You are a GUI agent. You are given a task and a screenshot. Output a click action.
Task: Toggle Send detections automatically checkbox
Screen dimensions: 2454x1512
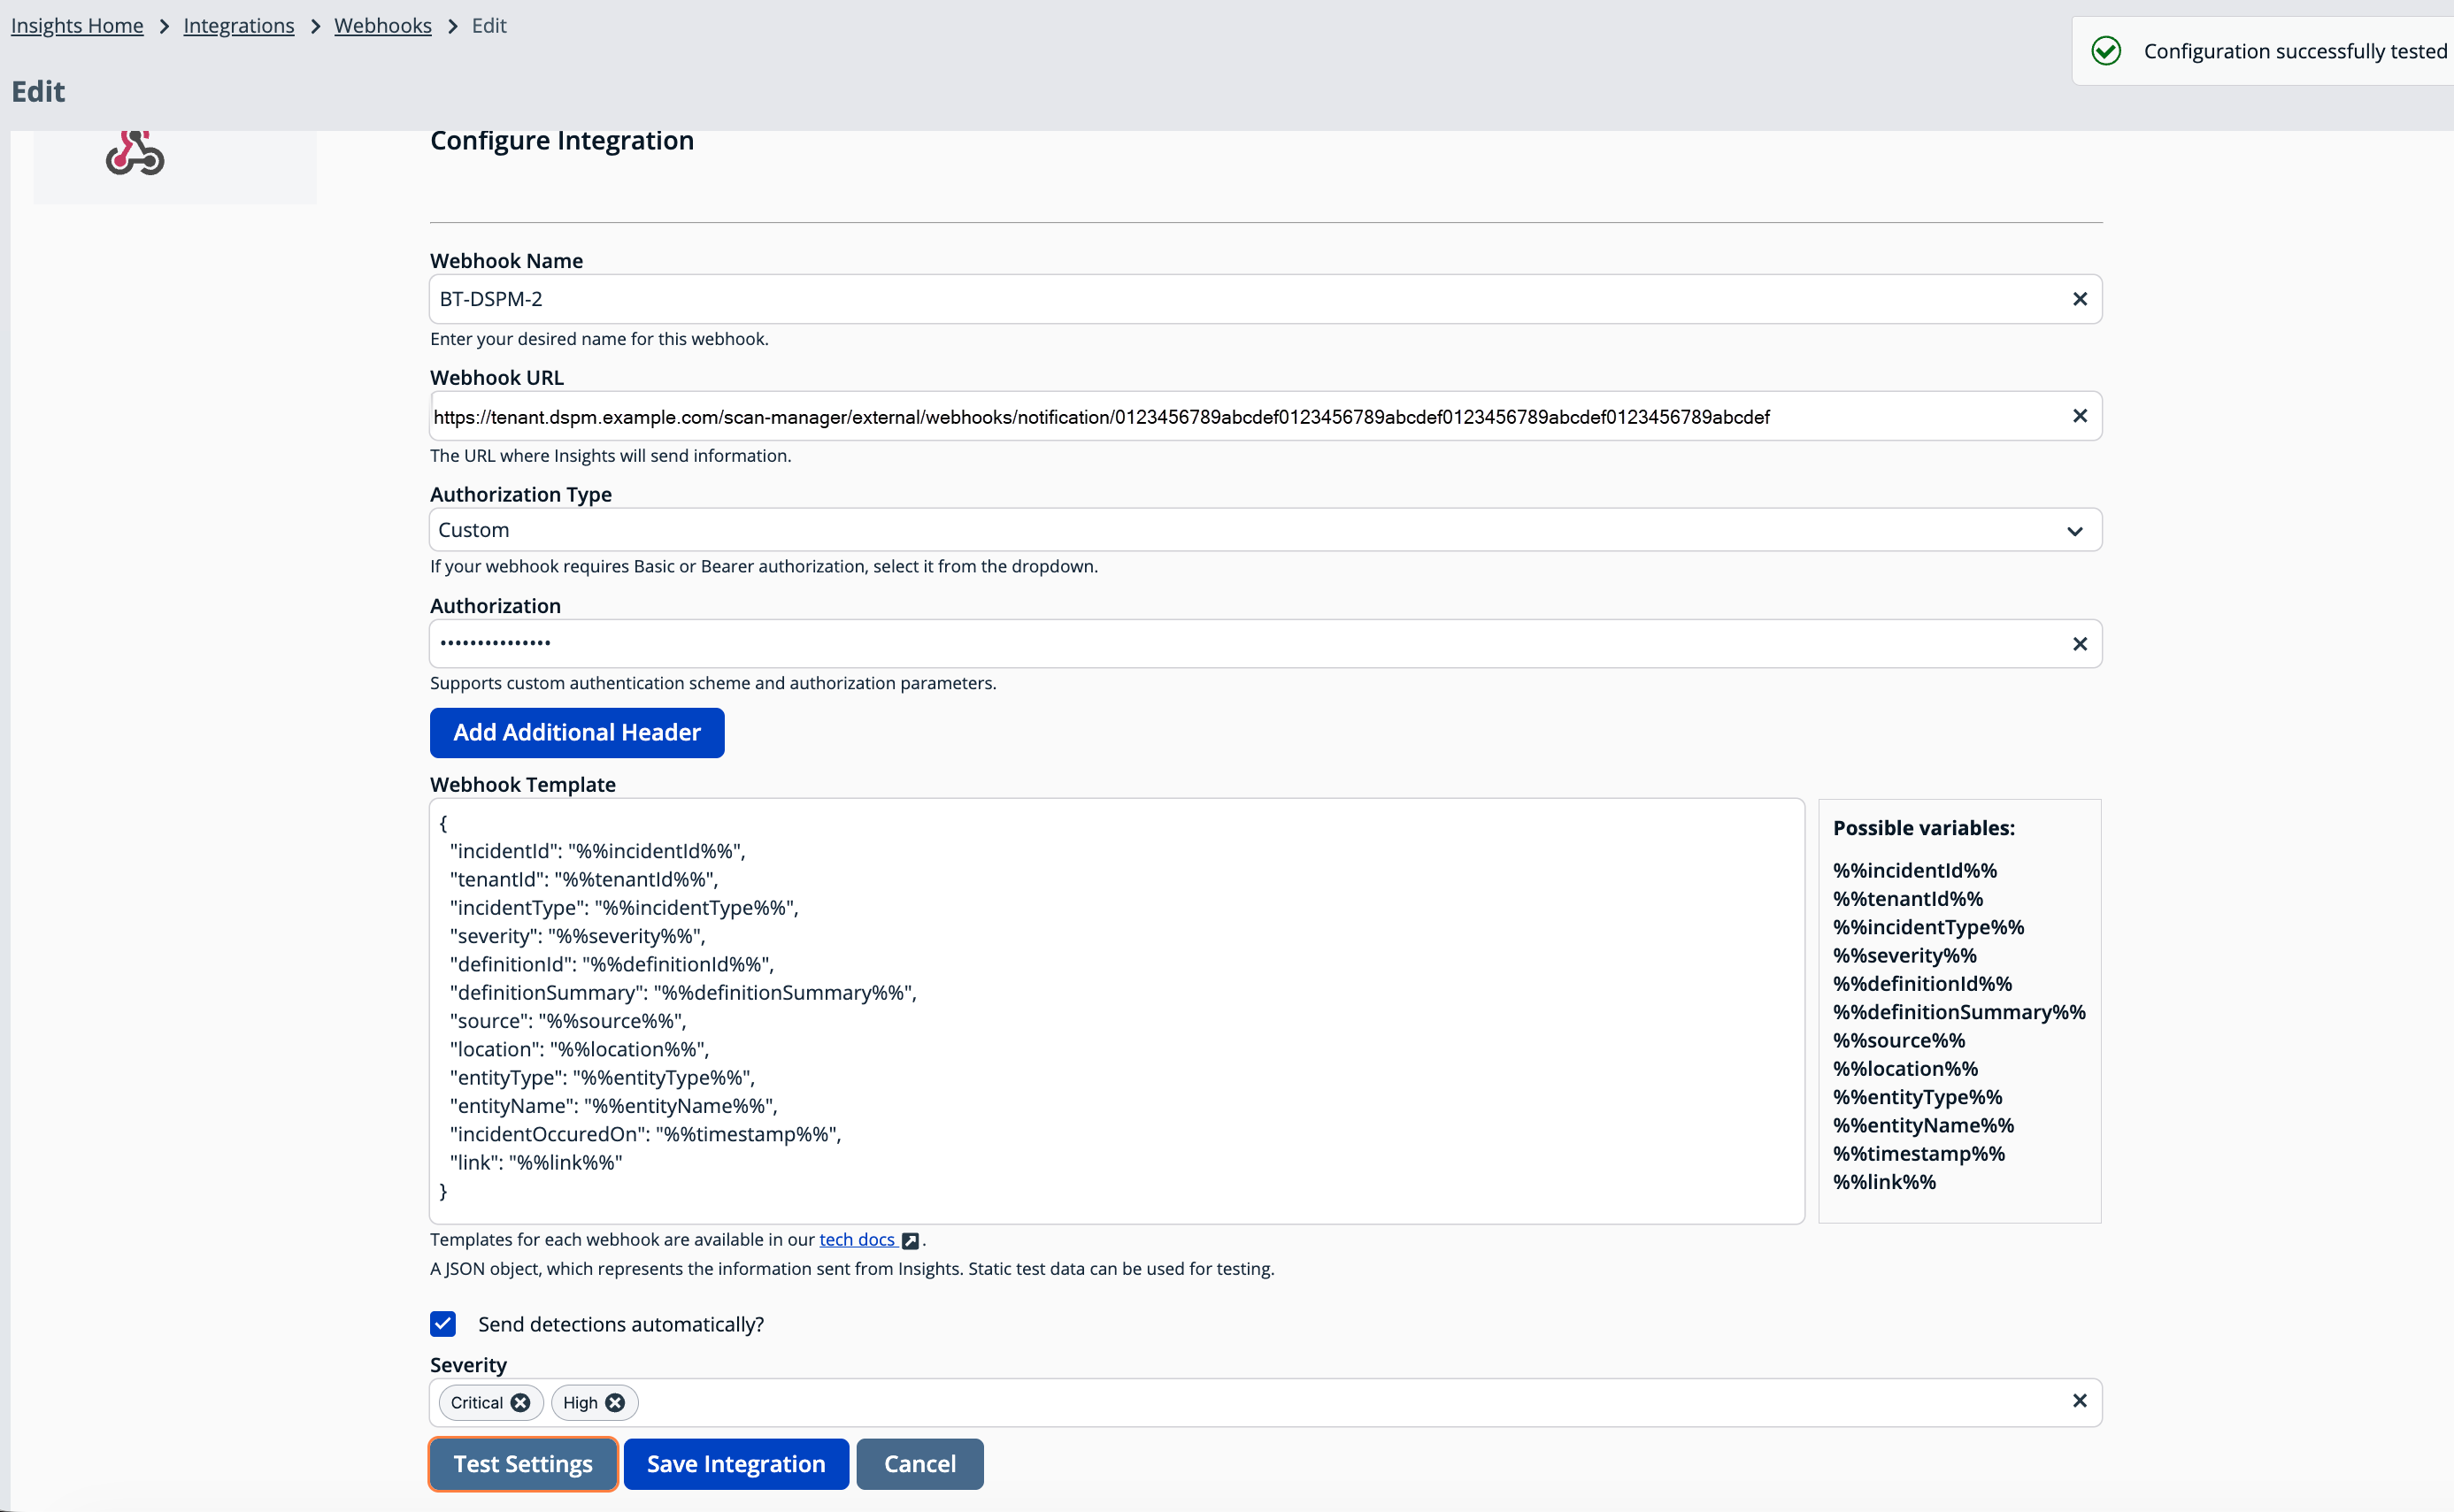click(443, 1324)
